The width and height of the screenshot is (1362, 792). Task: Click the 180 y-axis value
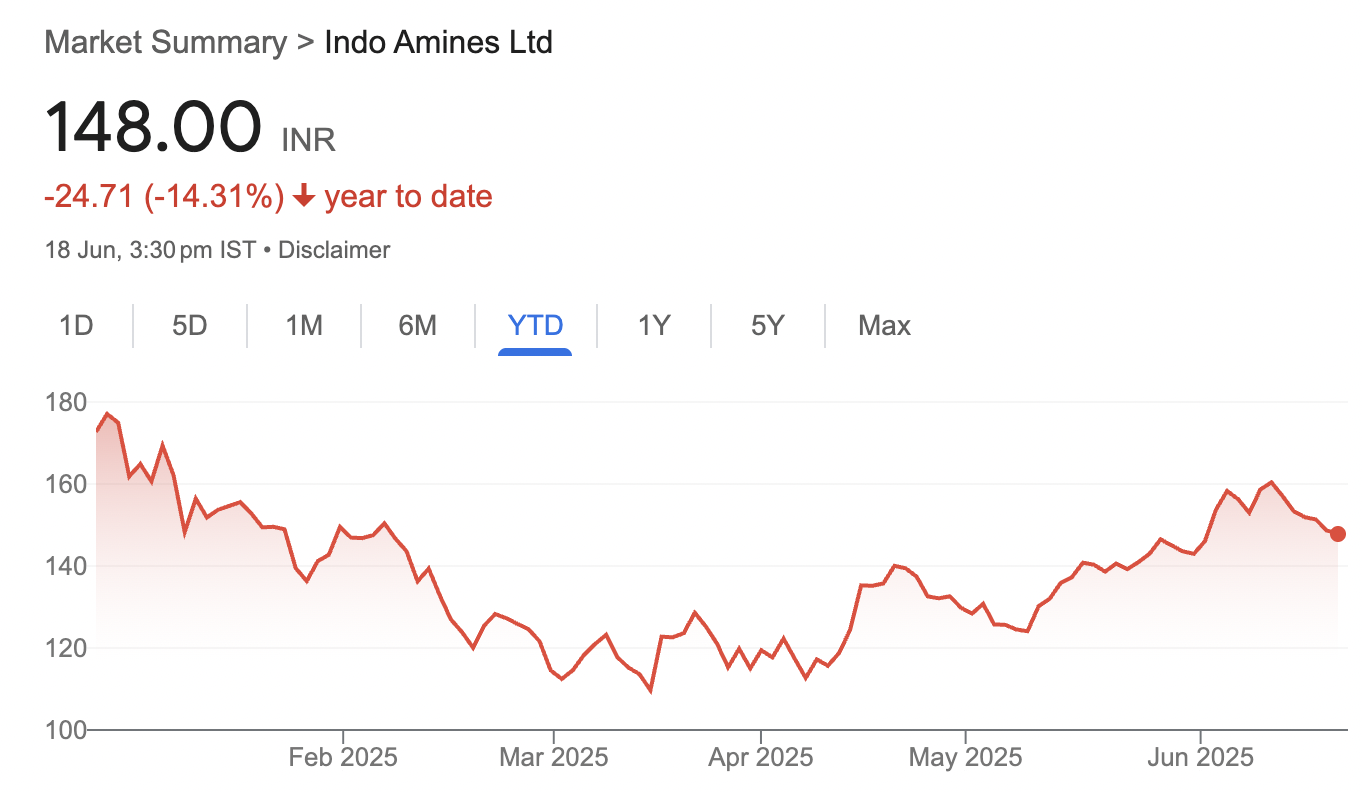65,402
